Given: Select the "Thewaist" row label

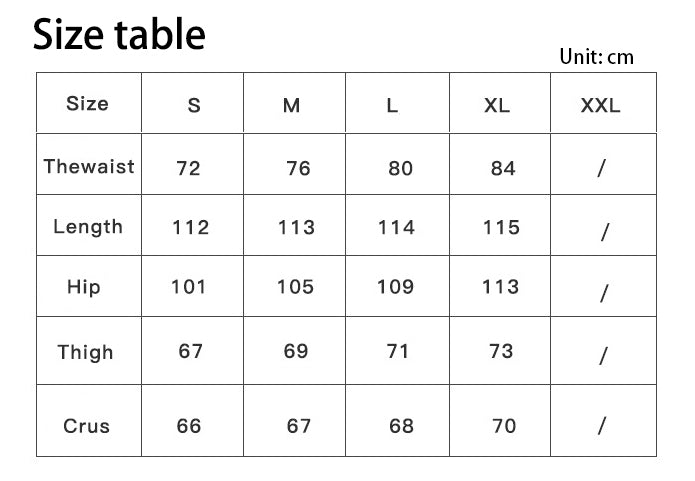Looking at the screenshot, I should [x=89, y=166].
